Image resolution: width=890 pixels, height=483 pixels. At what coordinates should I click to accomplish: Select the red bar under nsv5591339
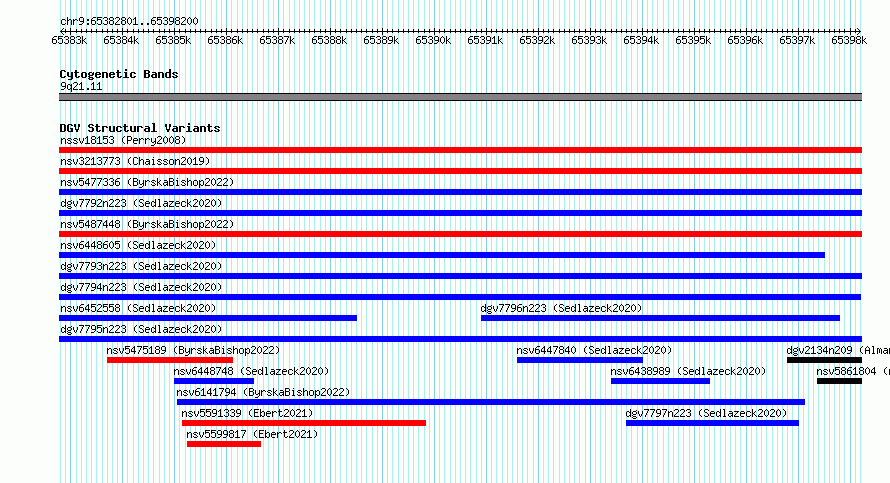[304, 423]
